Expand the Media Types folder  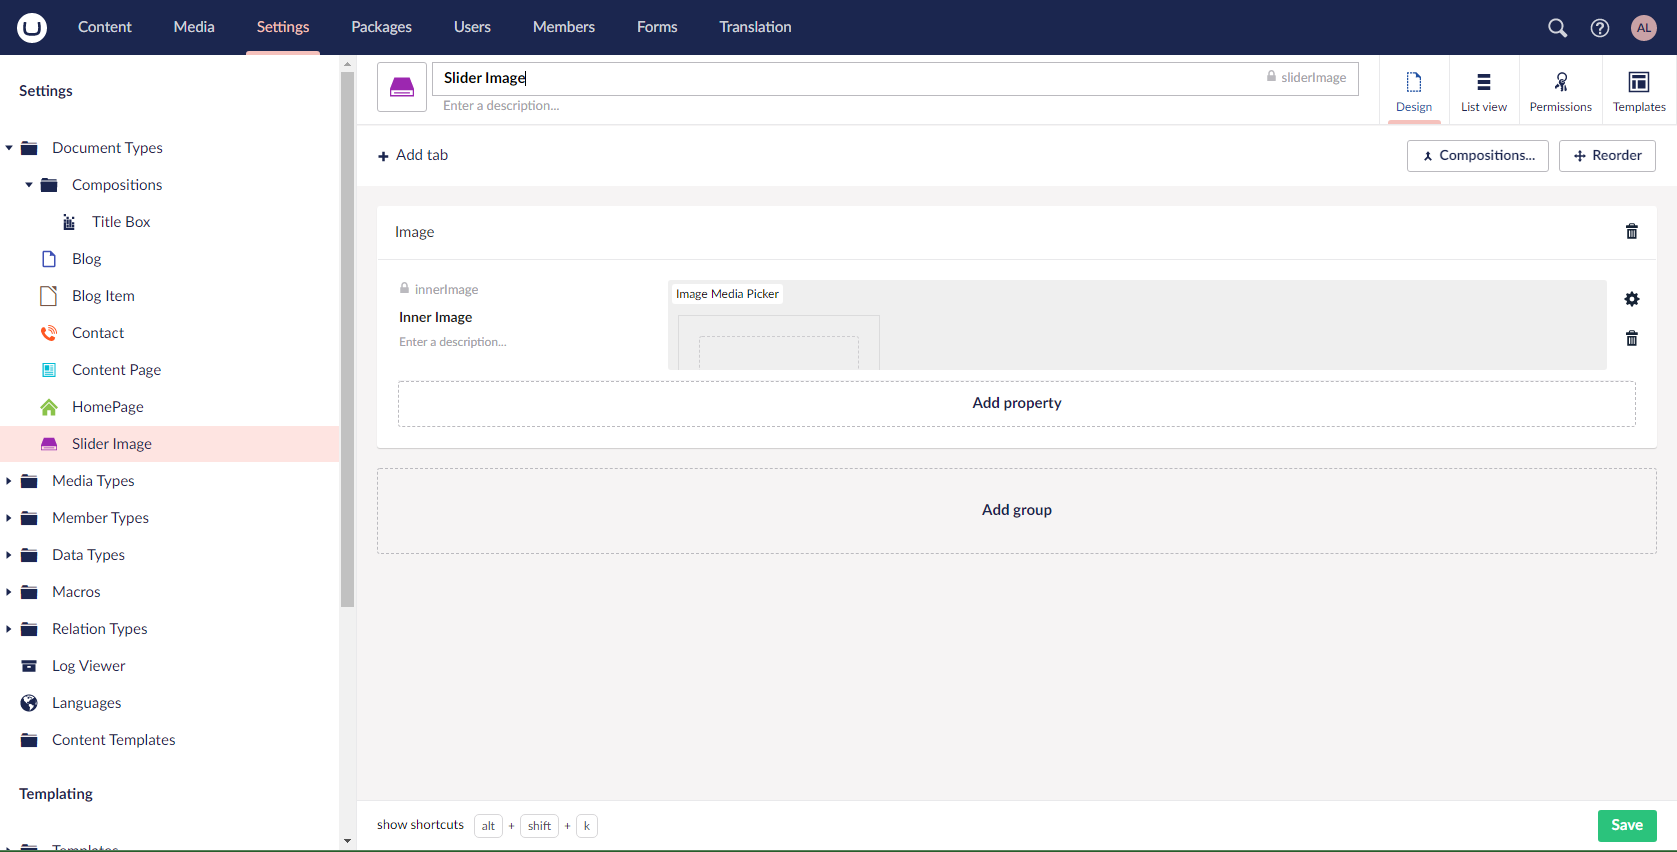tap(9, 481)
